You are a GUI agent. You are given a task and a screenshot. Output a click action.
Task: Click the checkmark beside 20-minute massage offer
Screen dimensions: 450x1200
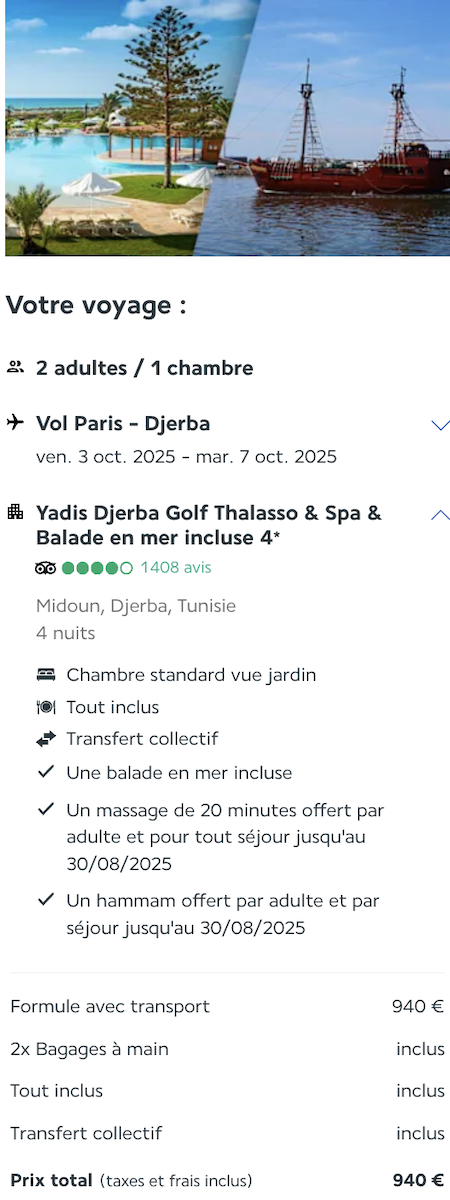click(x=46, y=809)
